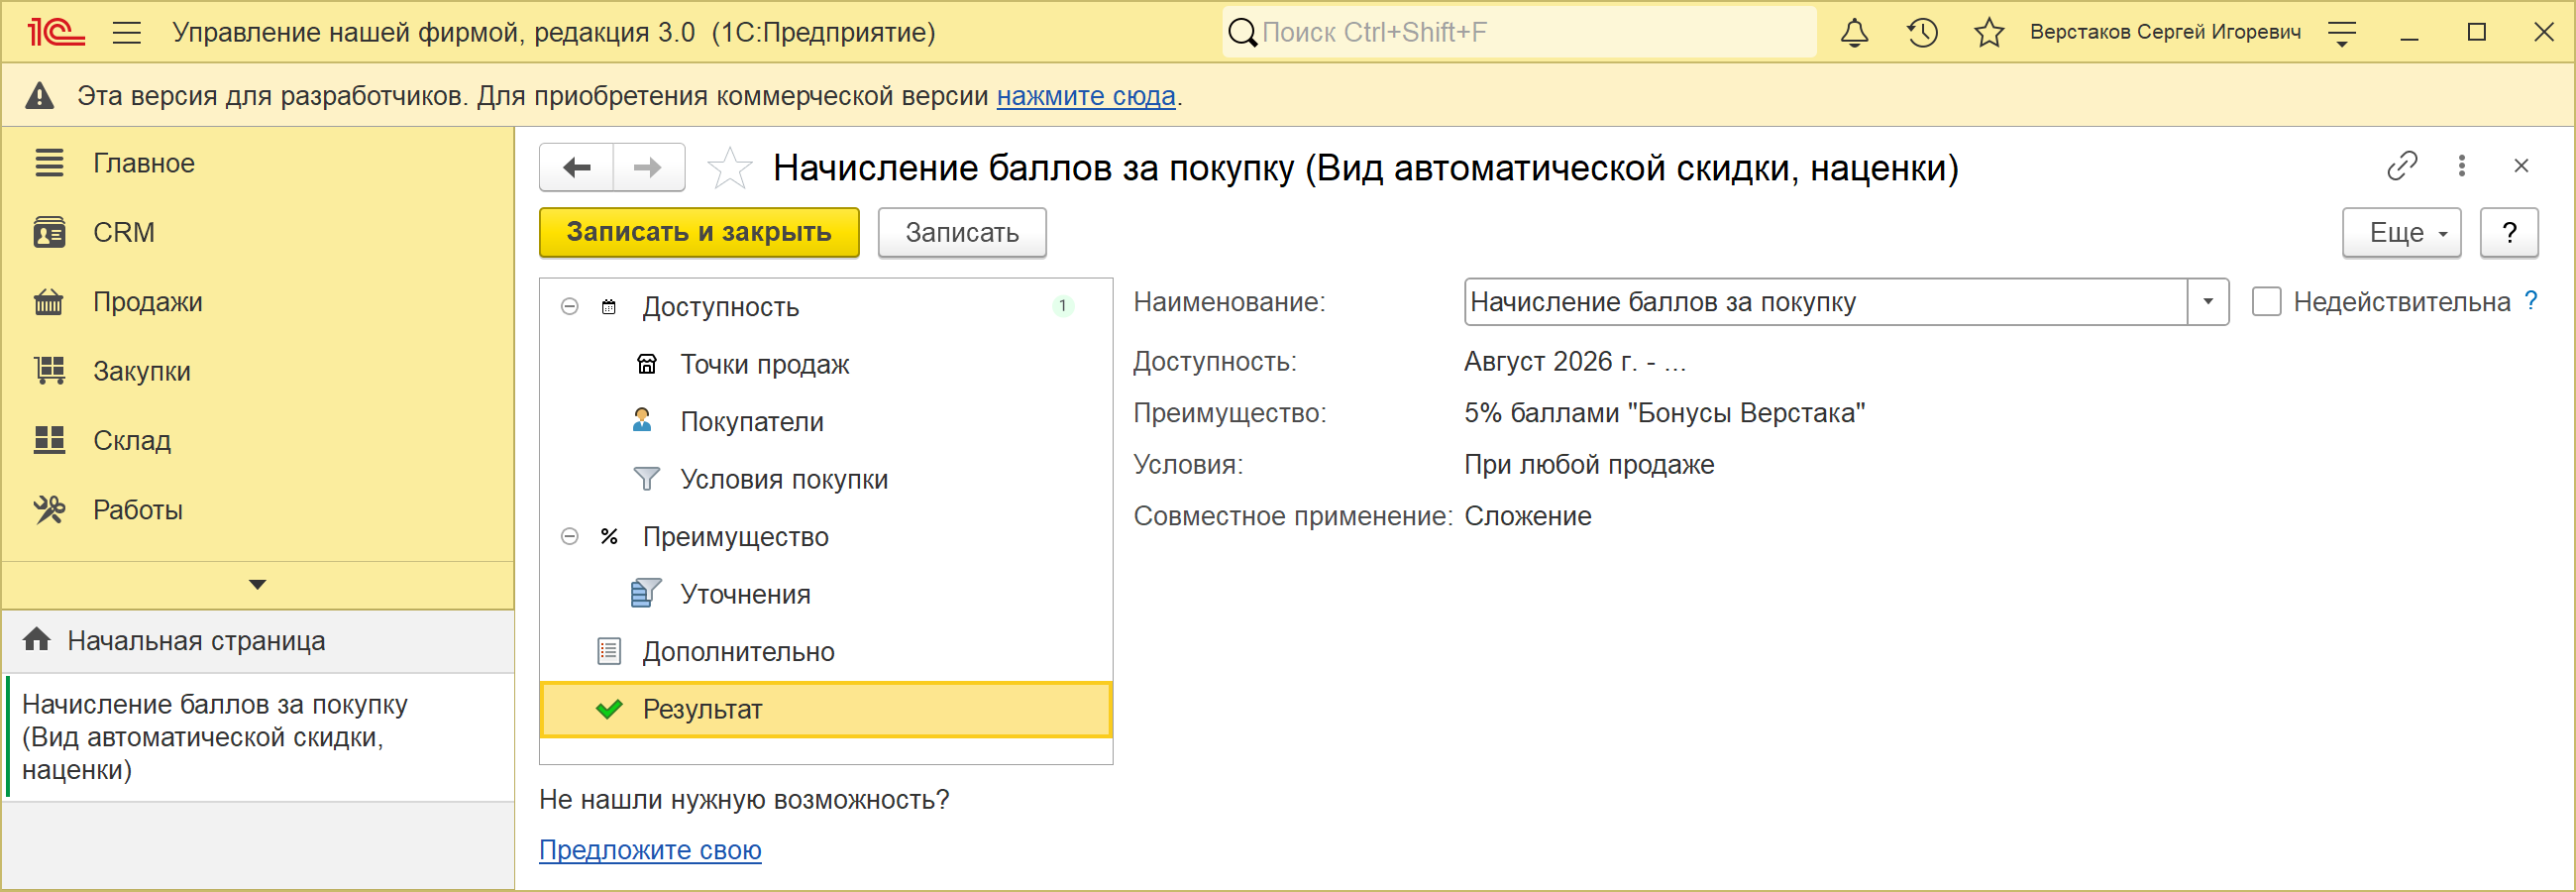Click the filter icon beside Уточнения
The height and width of the screenshot is (892, 2576).
tap(646, 593)
